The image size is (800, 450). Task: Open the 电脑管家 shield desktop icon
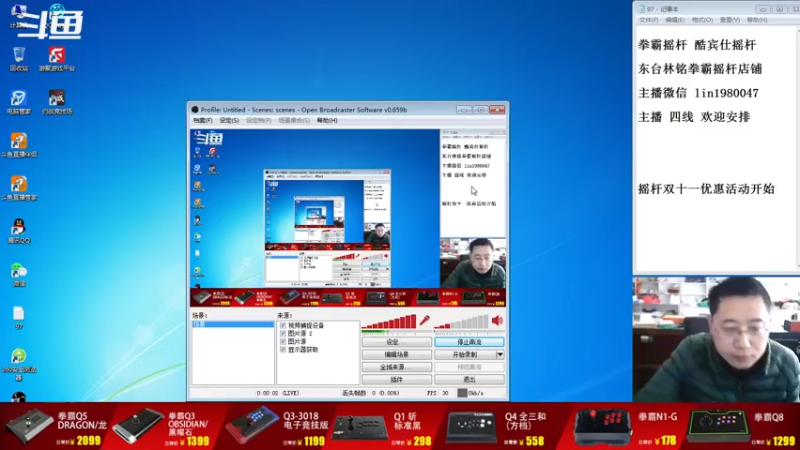click(x=19, y=101)
